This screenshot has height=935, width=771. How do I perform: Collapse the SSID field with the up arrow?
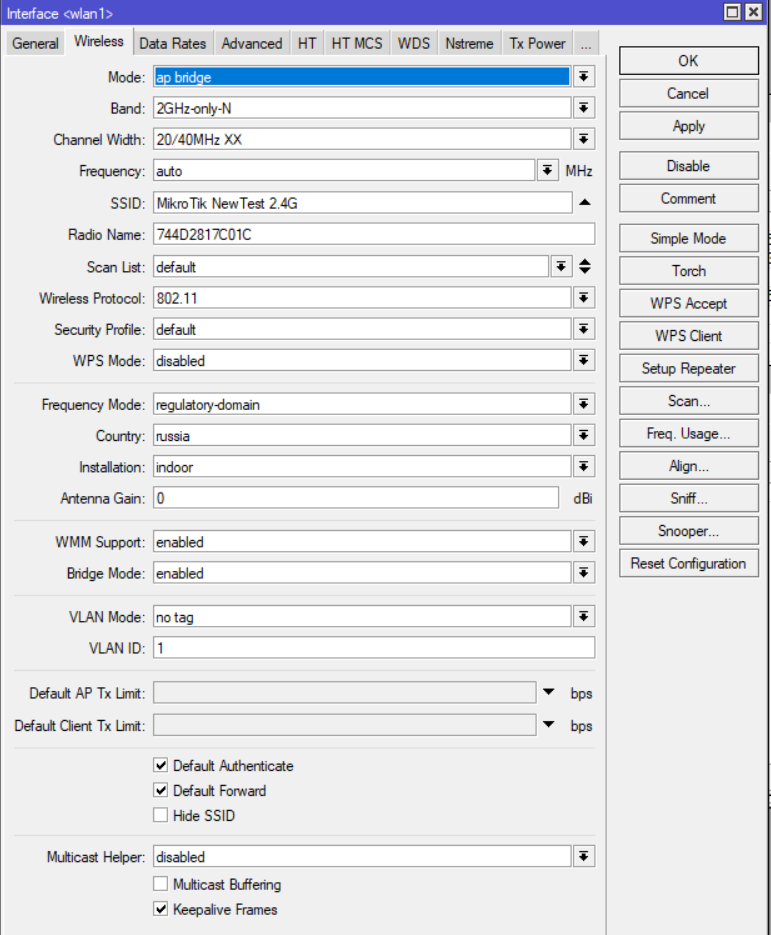[585, 203]
